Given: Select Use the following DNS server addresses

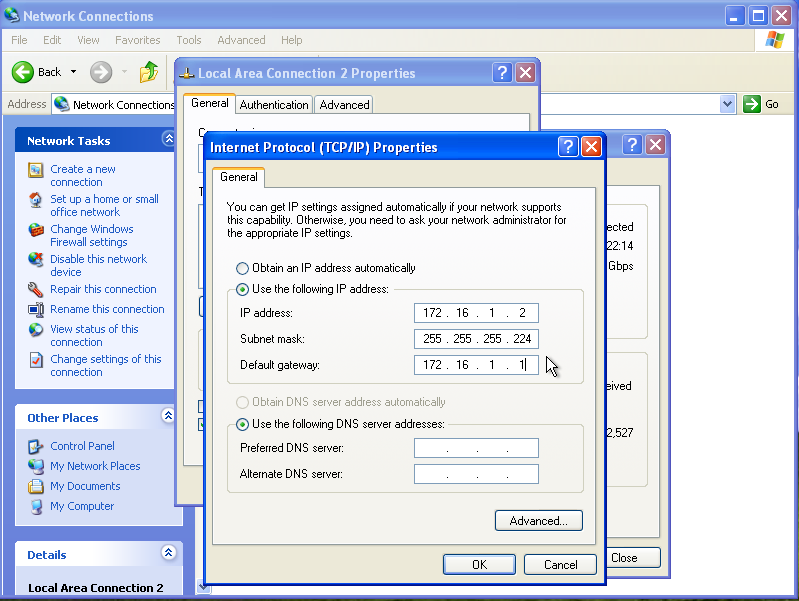Looking at the screenshot, I should pyautogui.click(x=242, y=424).
